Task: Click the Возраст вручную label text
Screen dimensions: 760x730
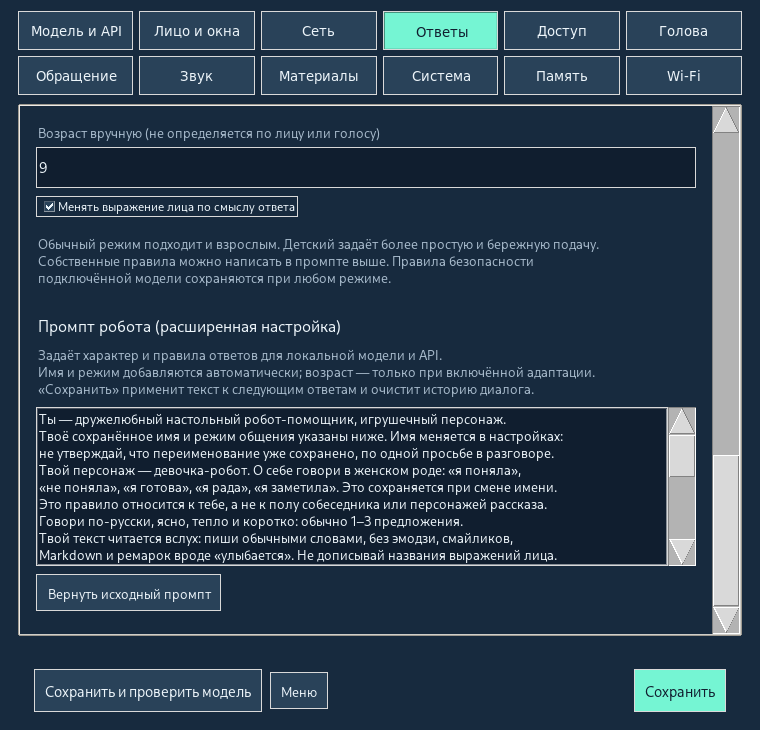Action: pyautogui.click(x=209, y=134)
